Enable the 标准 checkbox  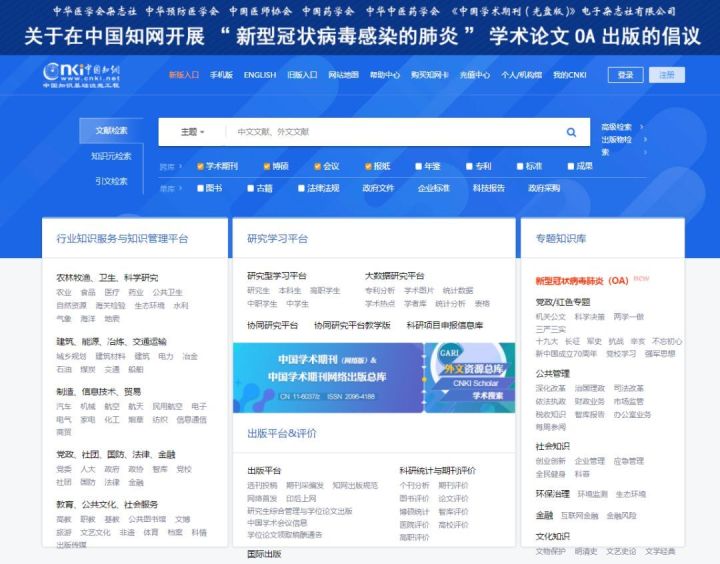[520, 166]
